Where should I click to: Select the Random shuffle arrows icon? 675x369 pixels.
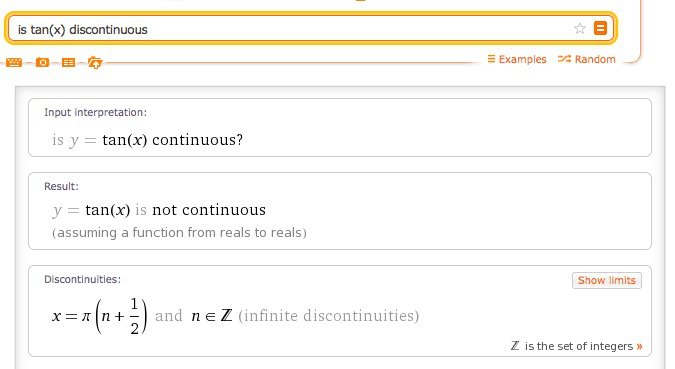pyautogui.click(x=564, y=59)
